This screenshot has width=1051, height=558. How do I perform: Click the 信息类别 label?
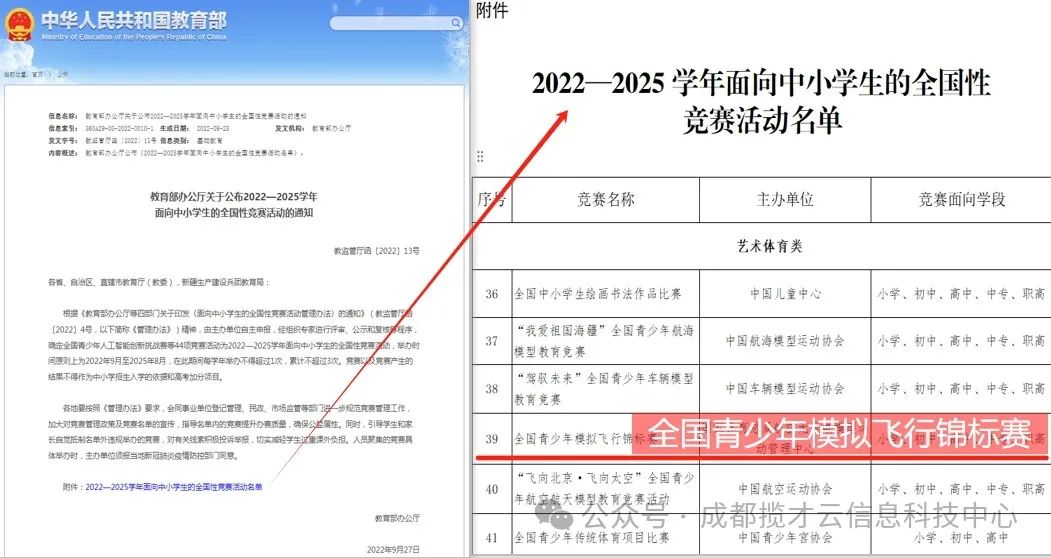(x=176, y=141)
